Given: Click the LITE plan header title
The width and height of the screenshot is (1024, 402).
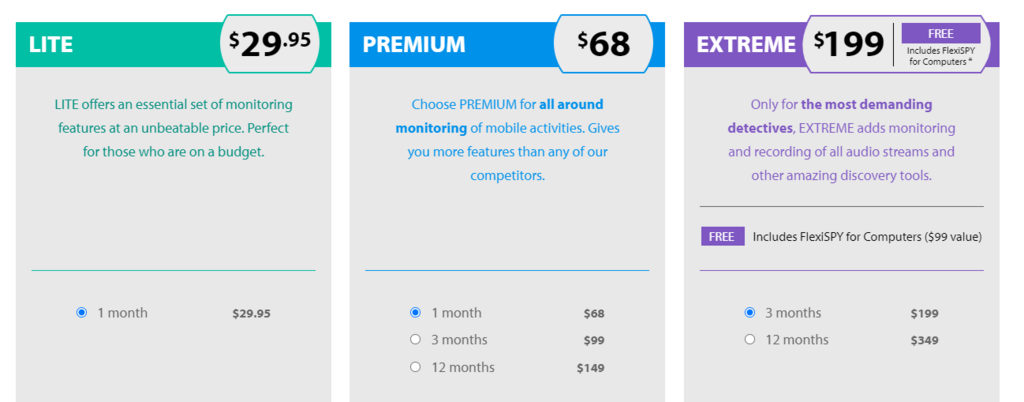Looking at the screenshot, I should coord(51,44).
